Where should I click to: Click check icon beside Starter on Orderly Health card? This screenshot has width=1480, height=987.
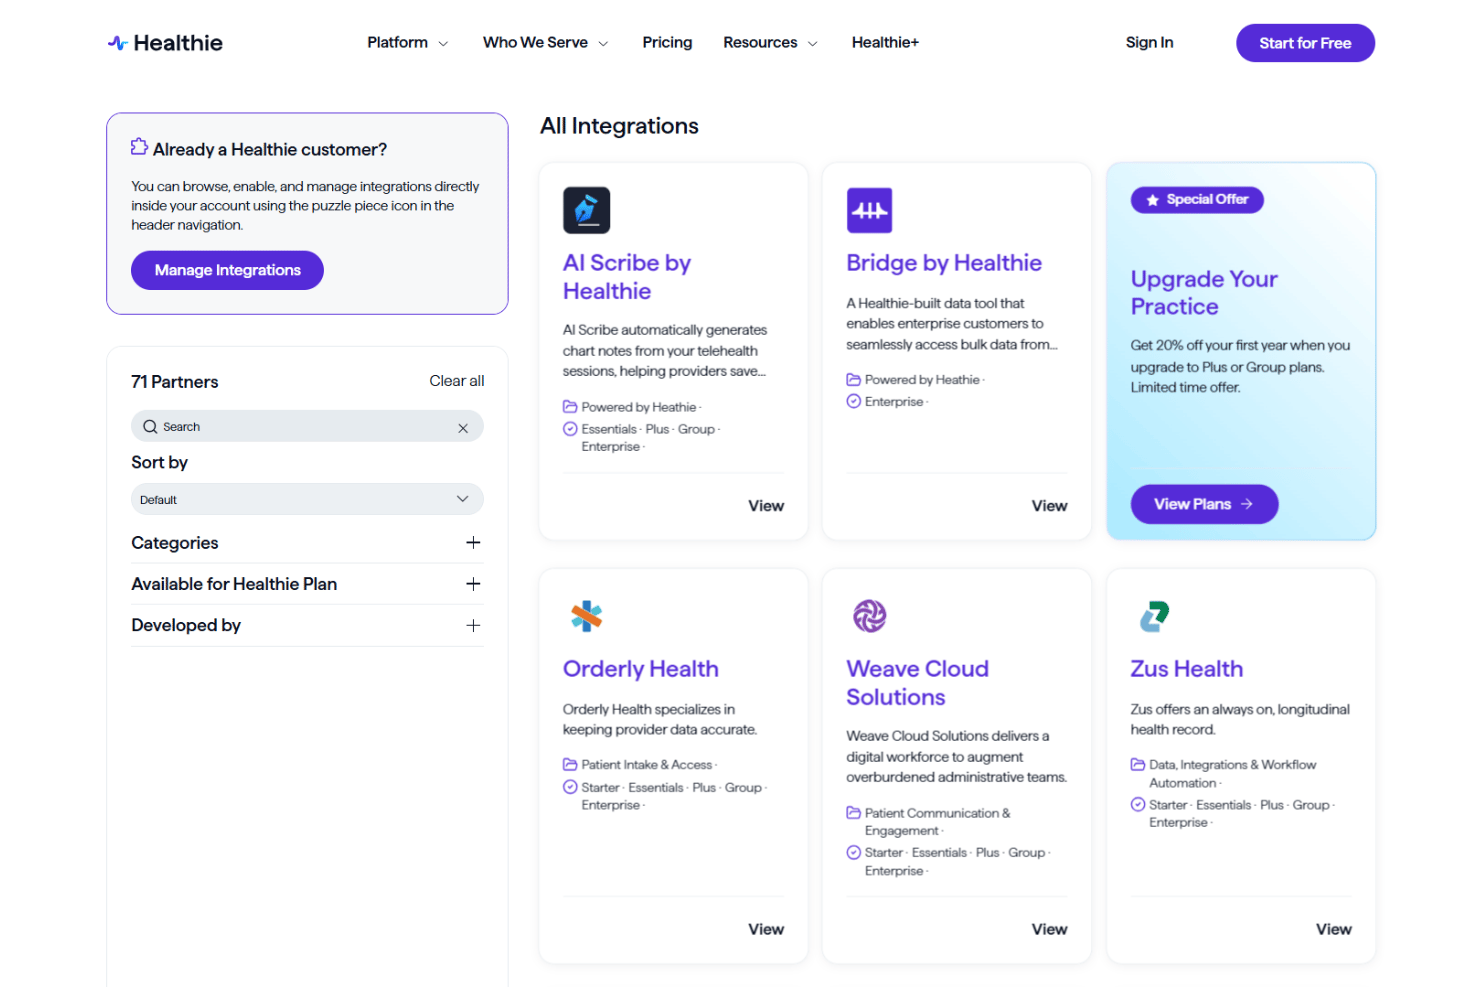[x=570, y=787]
